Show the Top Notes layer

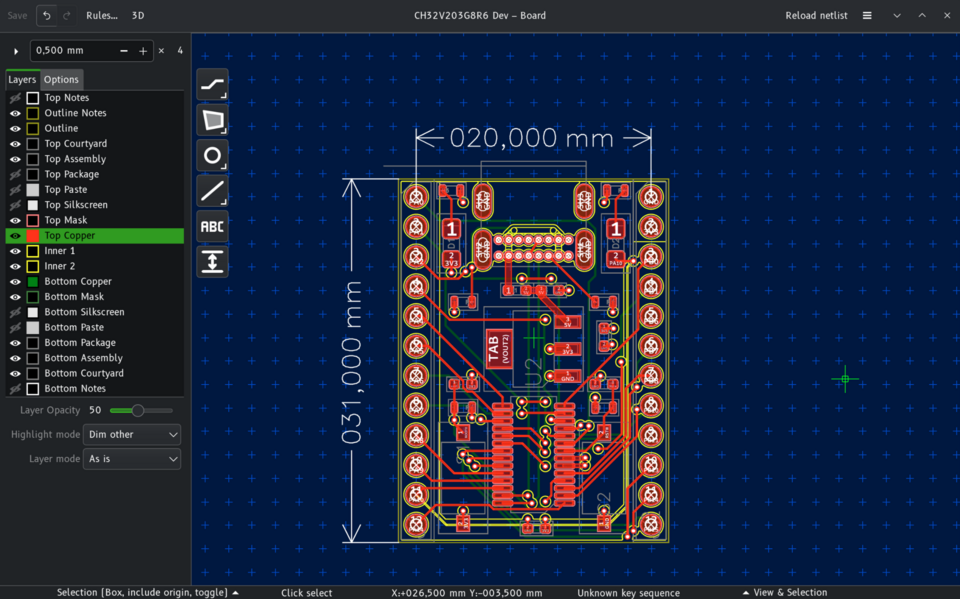(15, 98)
